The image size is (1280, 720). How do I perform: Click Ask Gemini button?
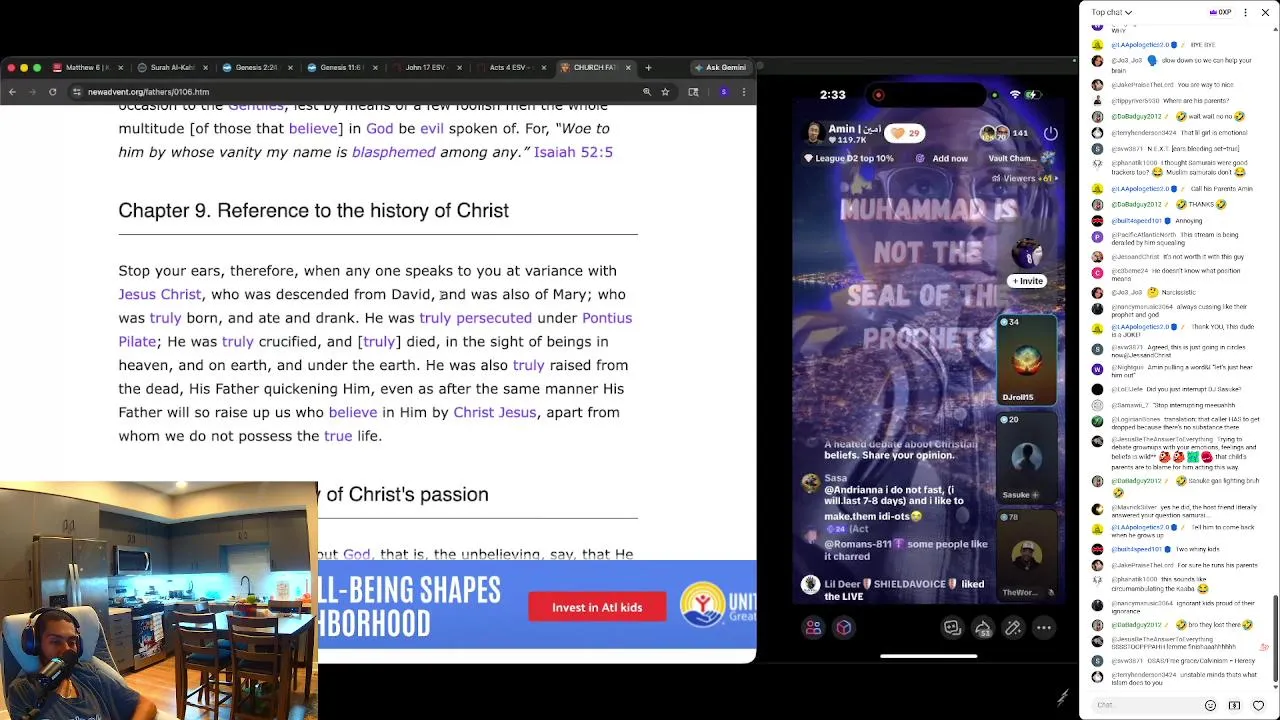click(720, 68)
